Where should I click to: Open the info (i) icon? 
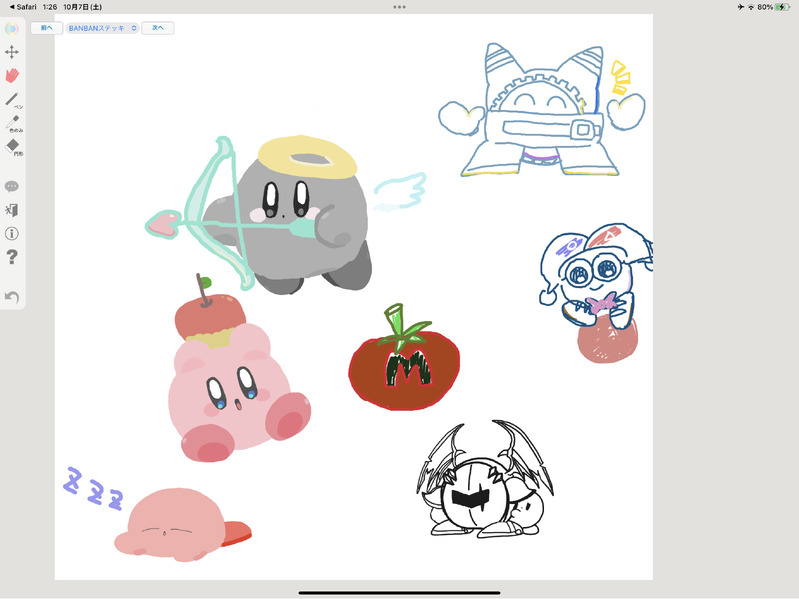click(12, 233)
